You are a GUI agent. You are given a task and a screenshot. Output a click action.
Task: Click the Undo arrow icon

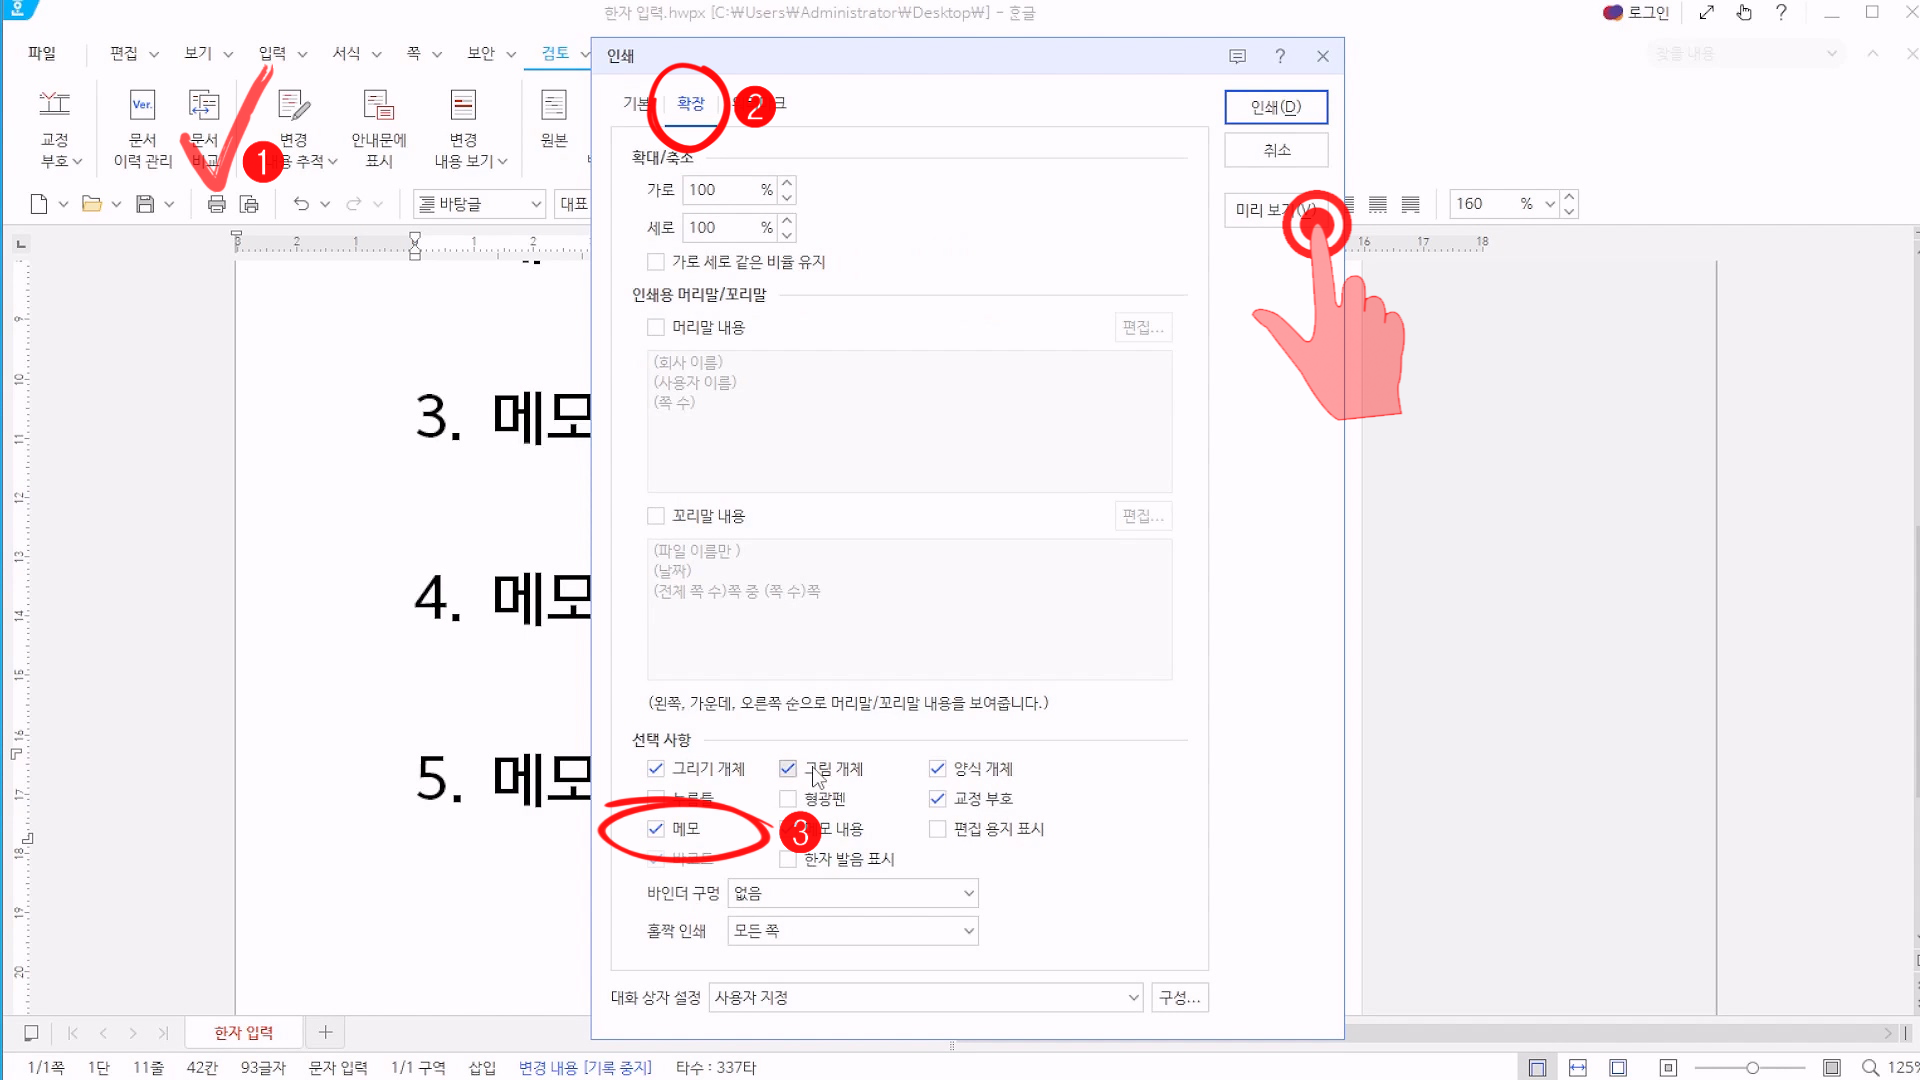(x=300, y=204)
